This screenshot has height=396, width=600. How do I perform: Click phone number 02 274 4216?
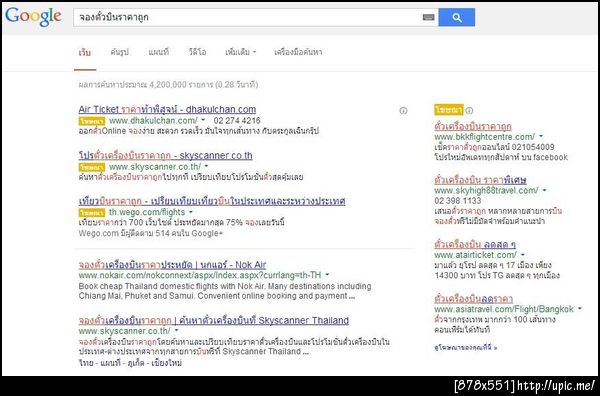click(237, 121)
